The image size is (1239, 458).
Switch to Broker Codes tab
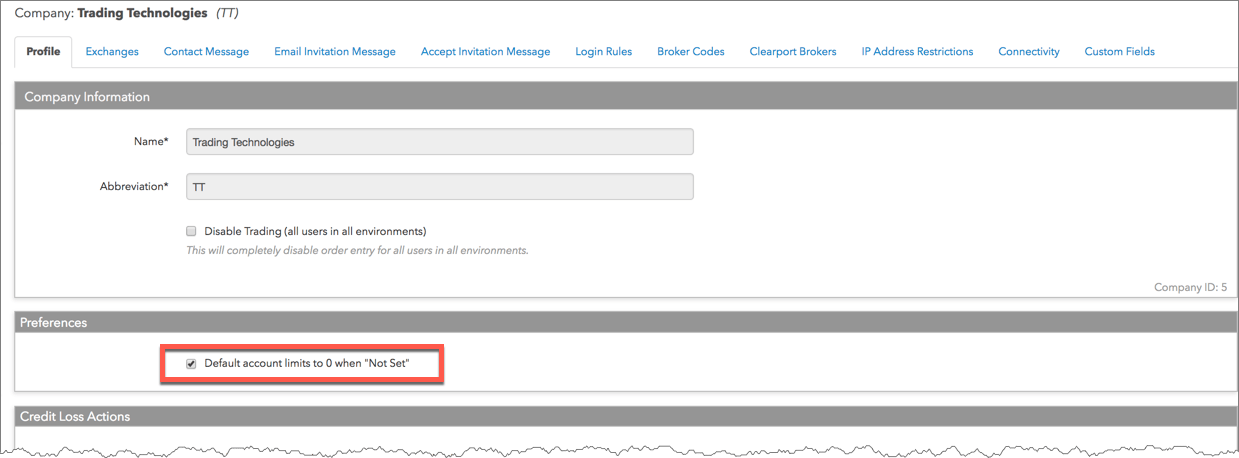click(691, 52)
